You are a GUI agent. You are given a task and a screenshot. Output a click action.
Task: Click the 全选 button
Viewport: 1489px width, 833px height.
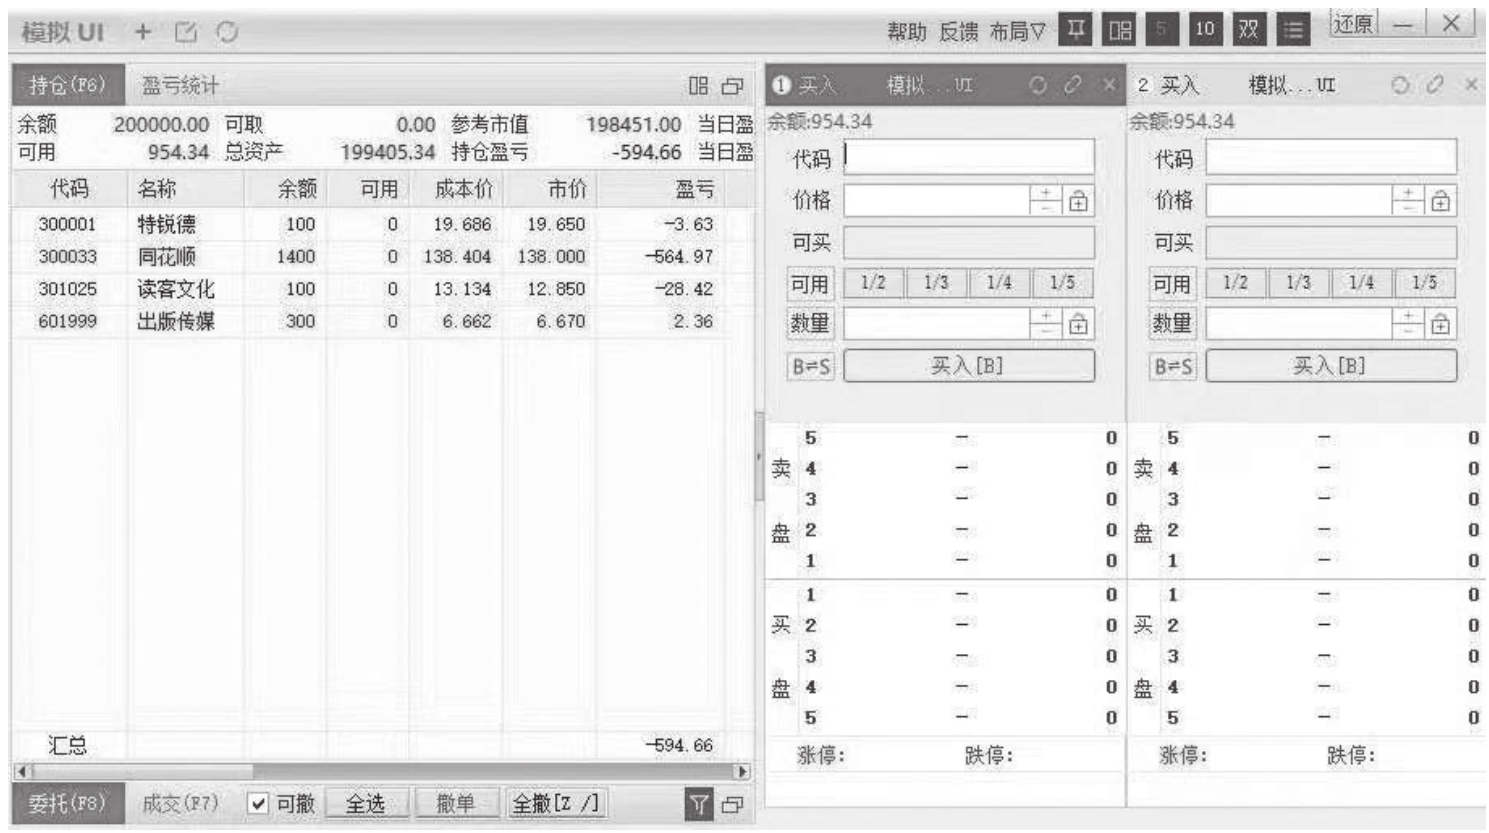tap(366, 804)
